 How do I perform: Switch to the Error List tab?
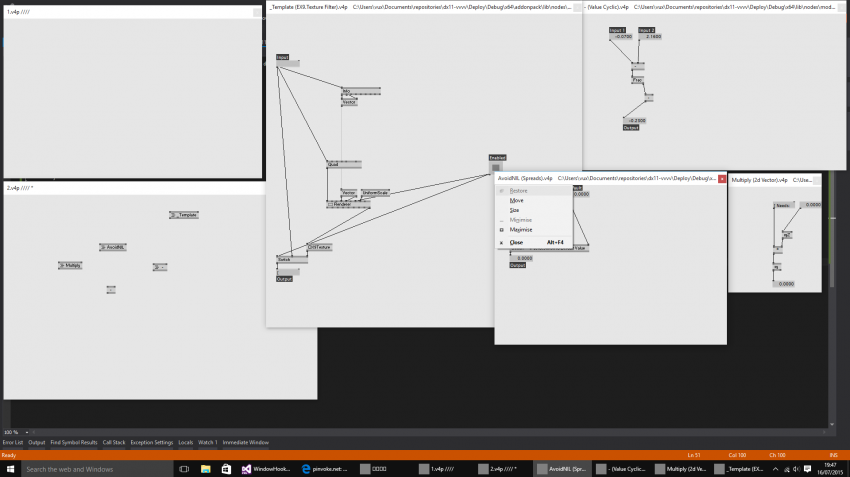tap(12, 442)
